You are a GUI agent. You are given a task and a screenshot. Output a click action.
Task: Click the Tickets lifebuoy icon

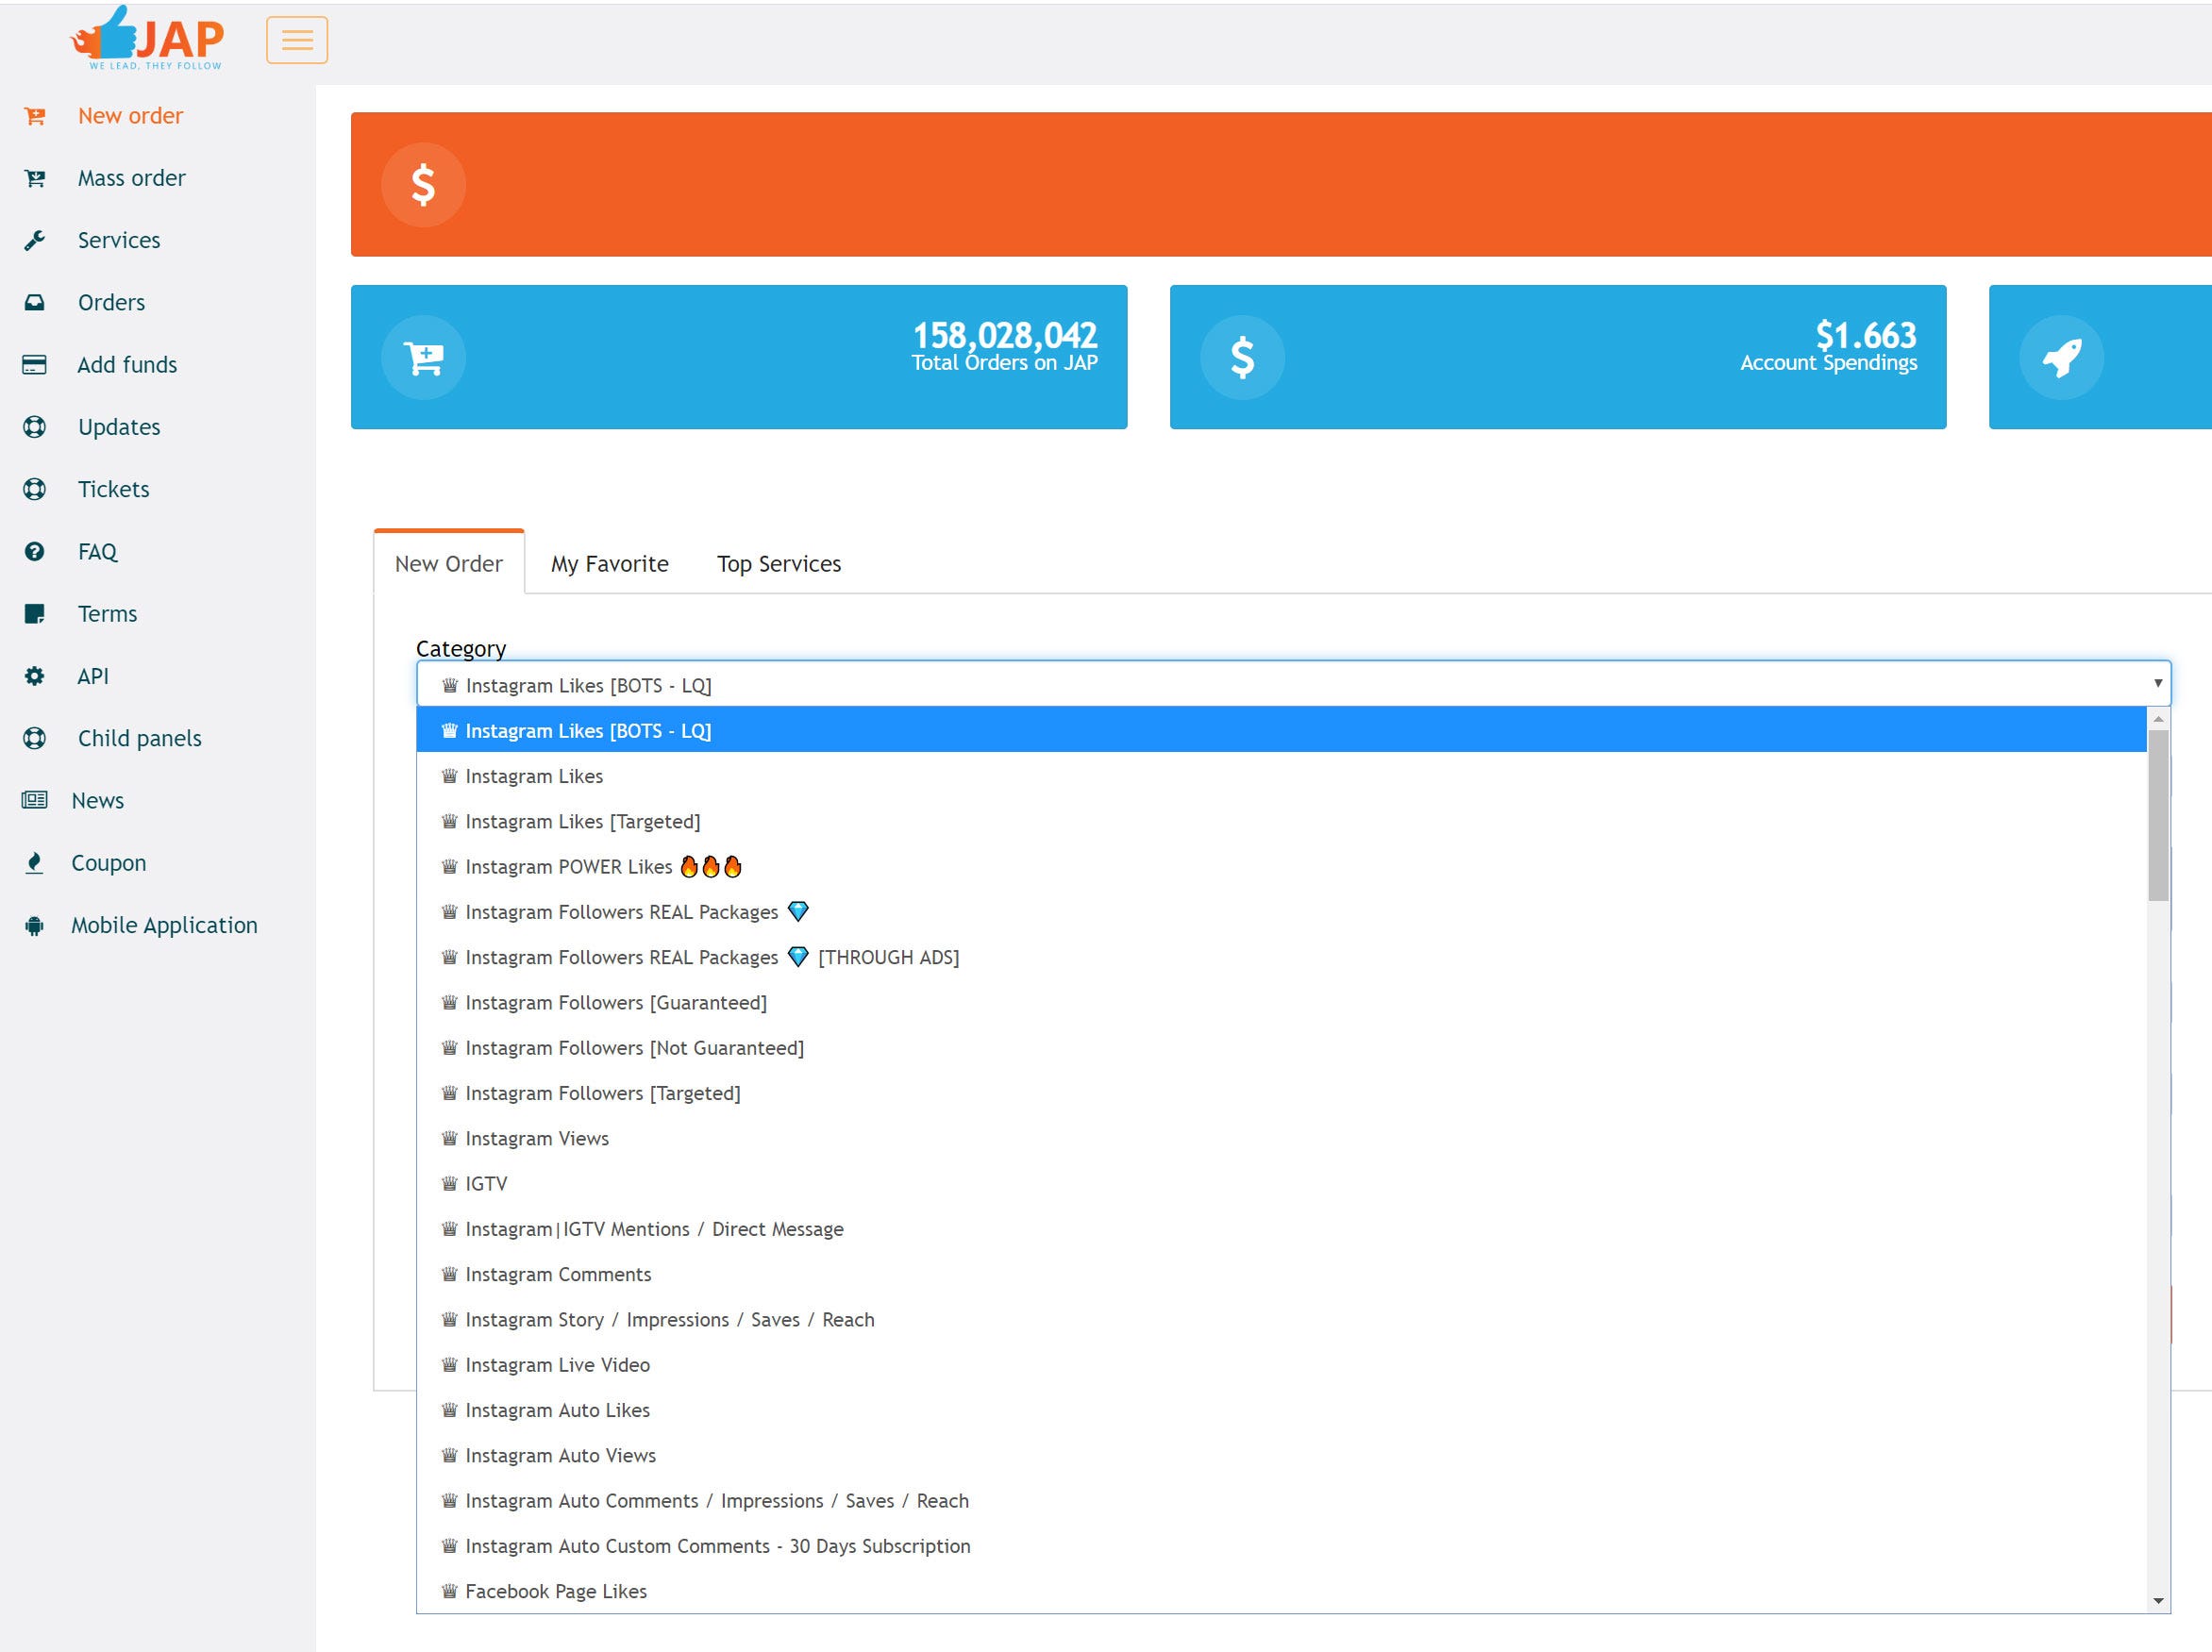click(x=35, y=489)
